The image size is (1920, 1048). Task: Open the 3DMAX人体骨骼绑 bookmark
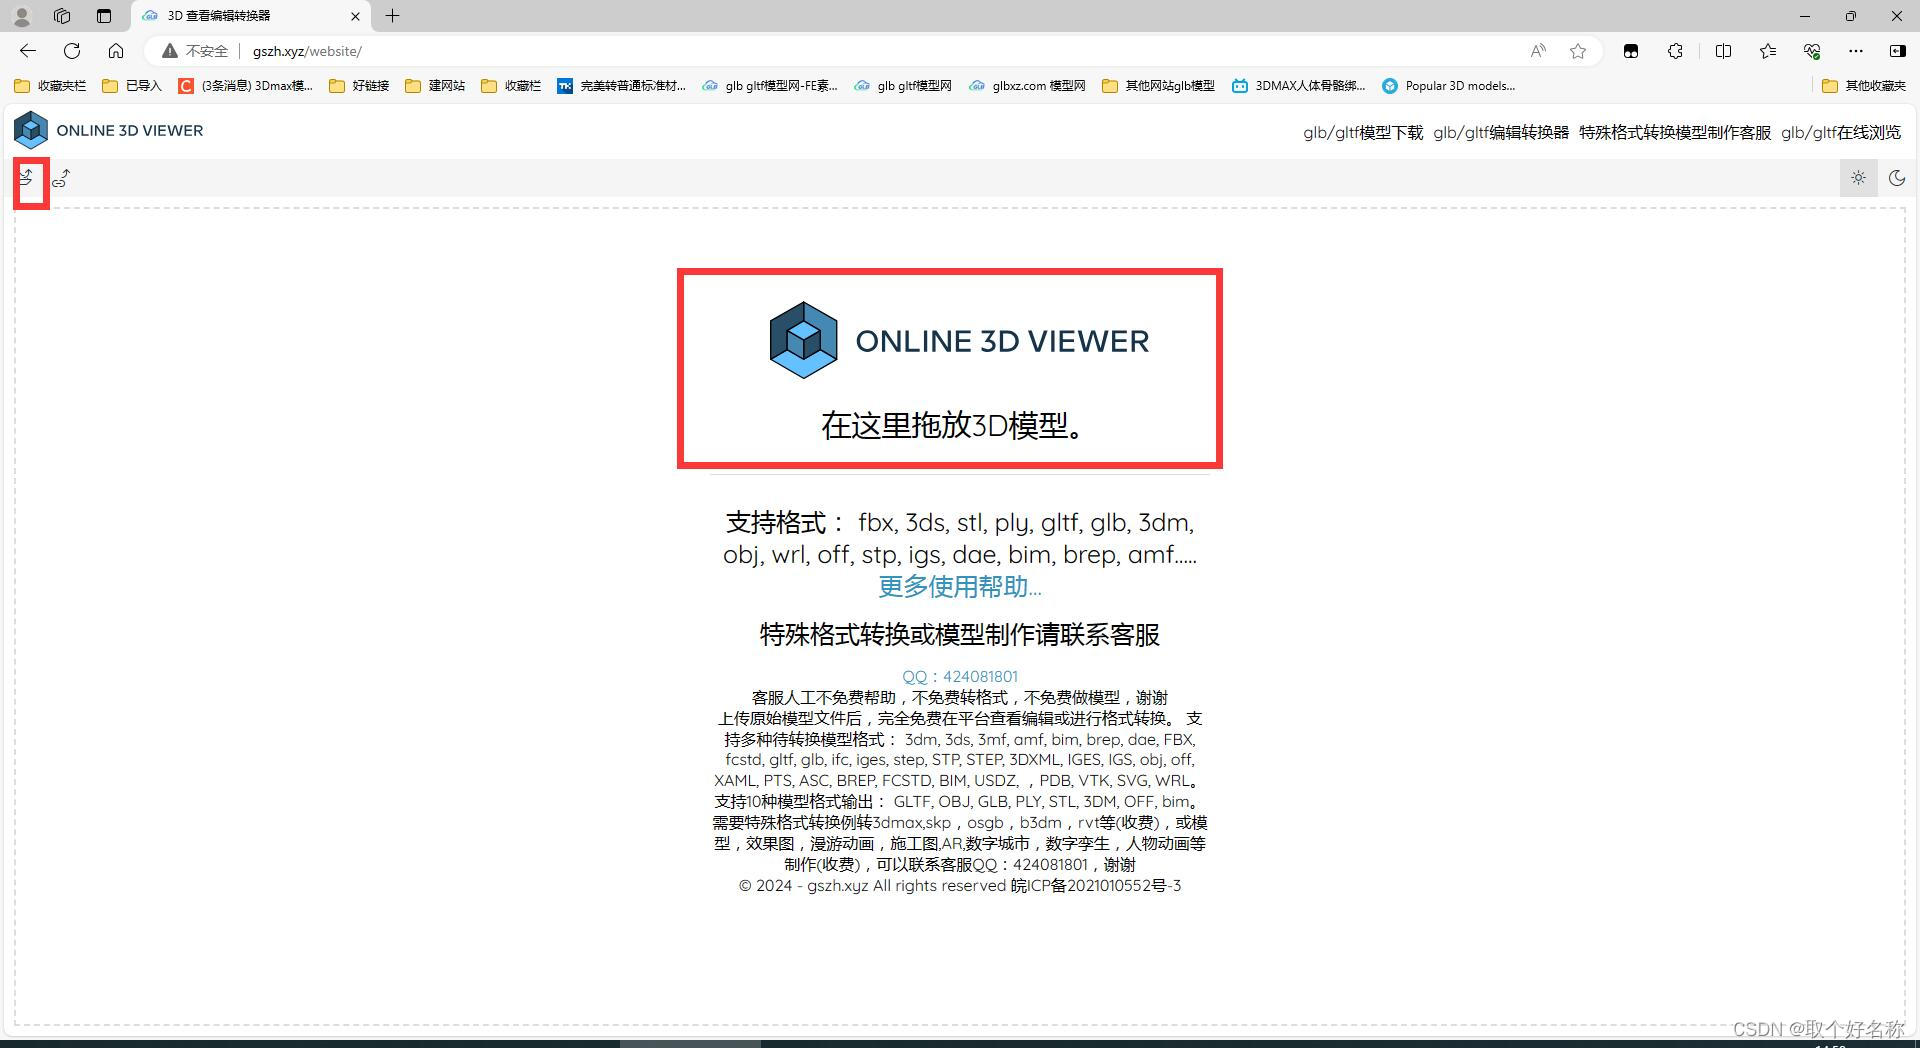coord(1298,86)
